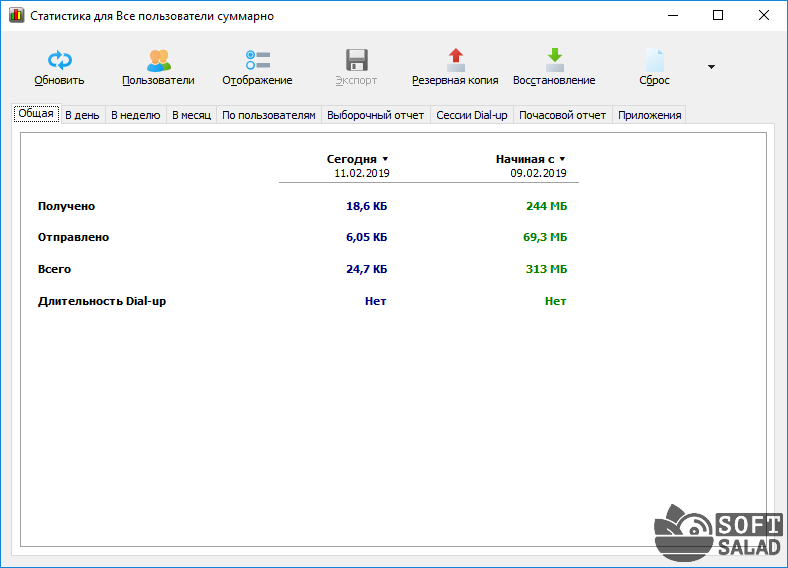Open the Сессии Dial-up tab

pyautogui.click(x=472, y=115)
